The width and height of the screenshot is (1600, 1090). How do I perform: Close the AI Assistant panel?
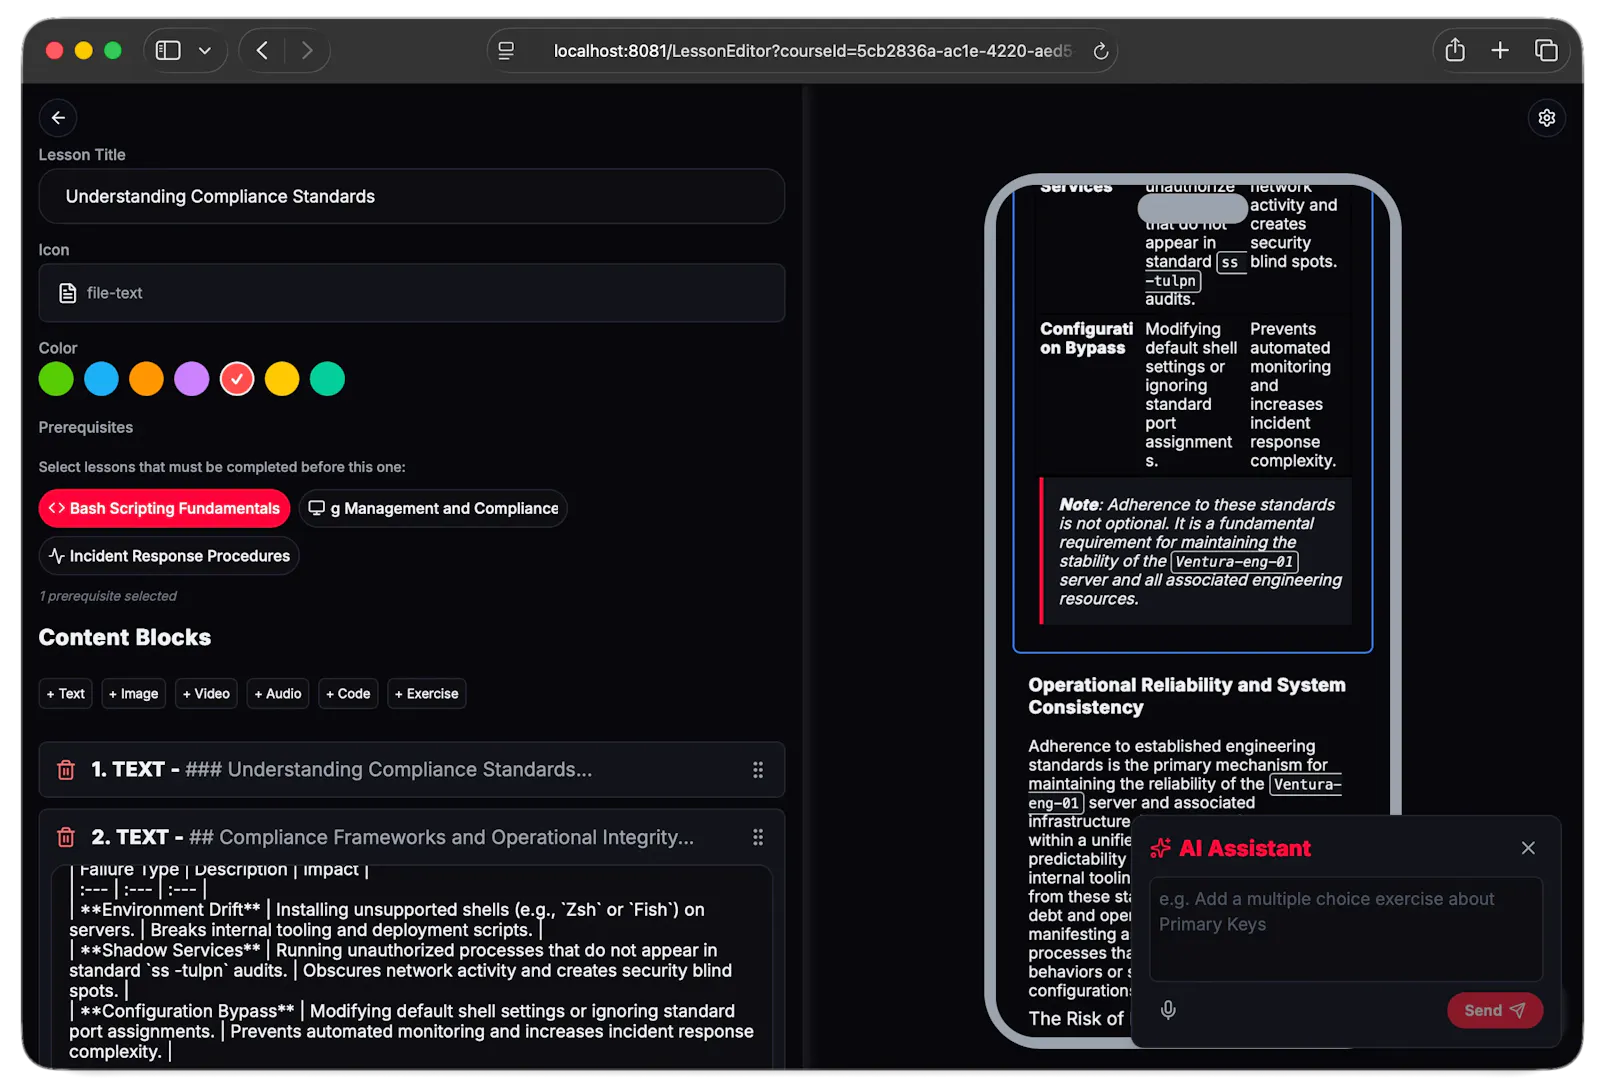pos(1528,848)
